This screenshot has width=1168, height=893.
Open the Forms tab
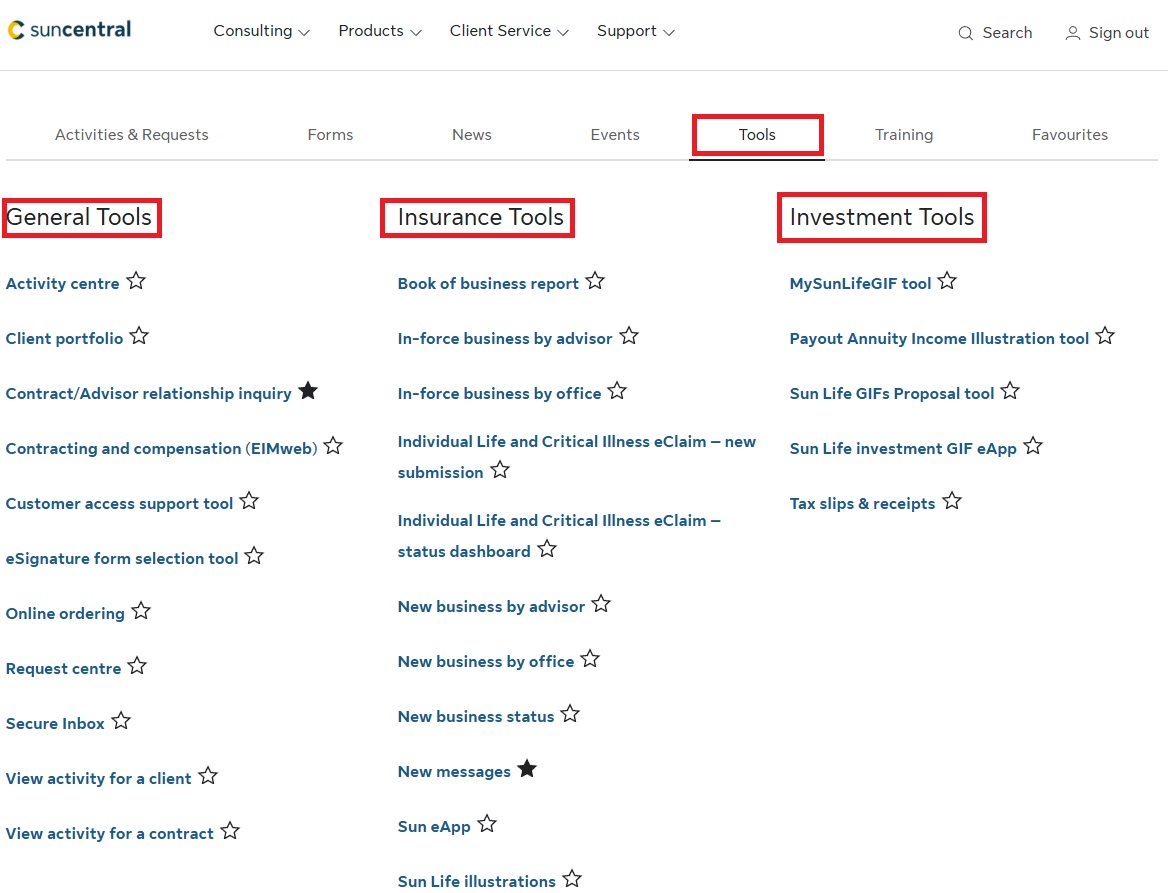(x=330, y=135)
